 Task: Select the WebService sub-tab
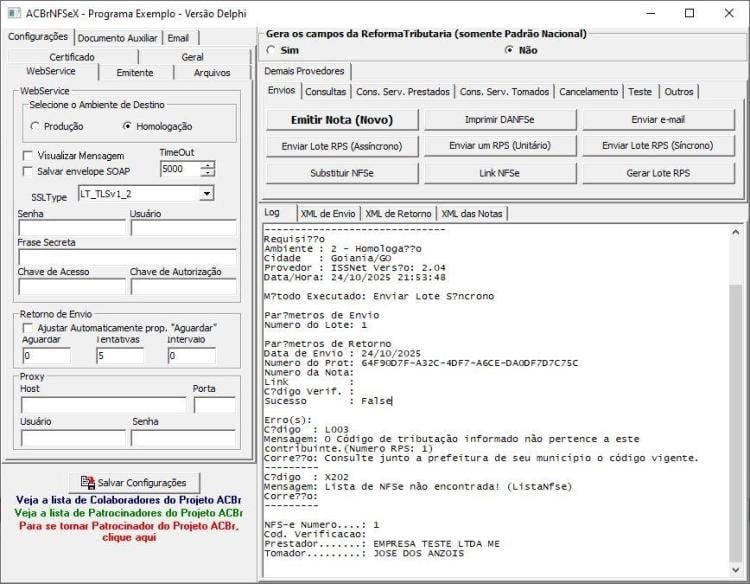click(51, 71)
